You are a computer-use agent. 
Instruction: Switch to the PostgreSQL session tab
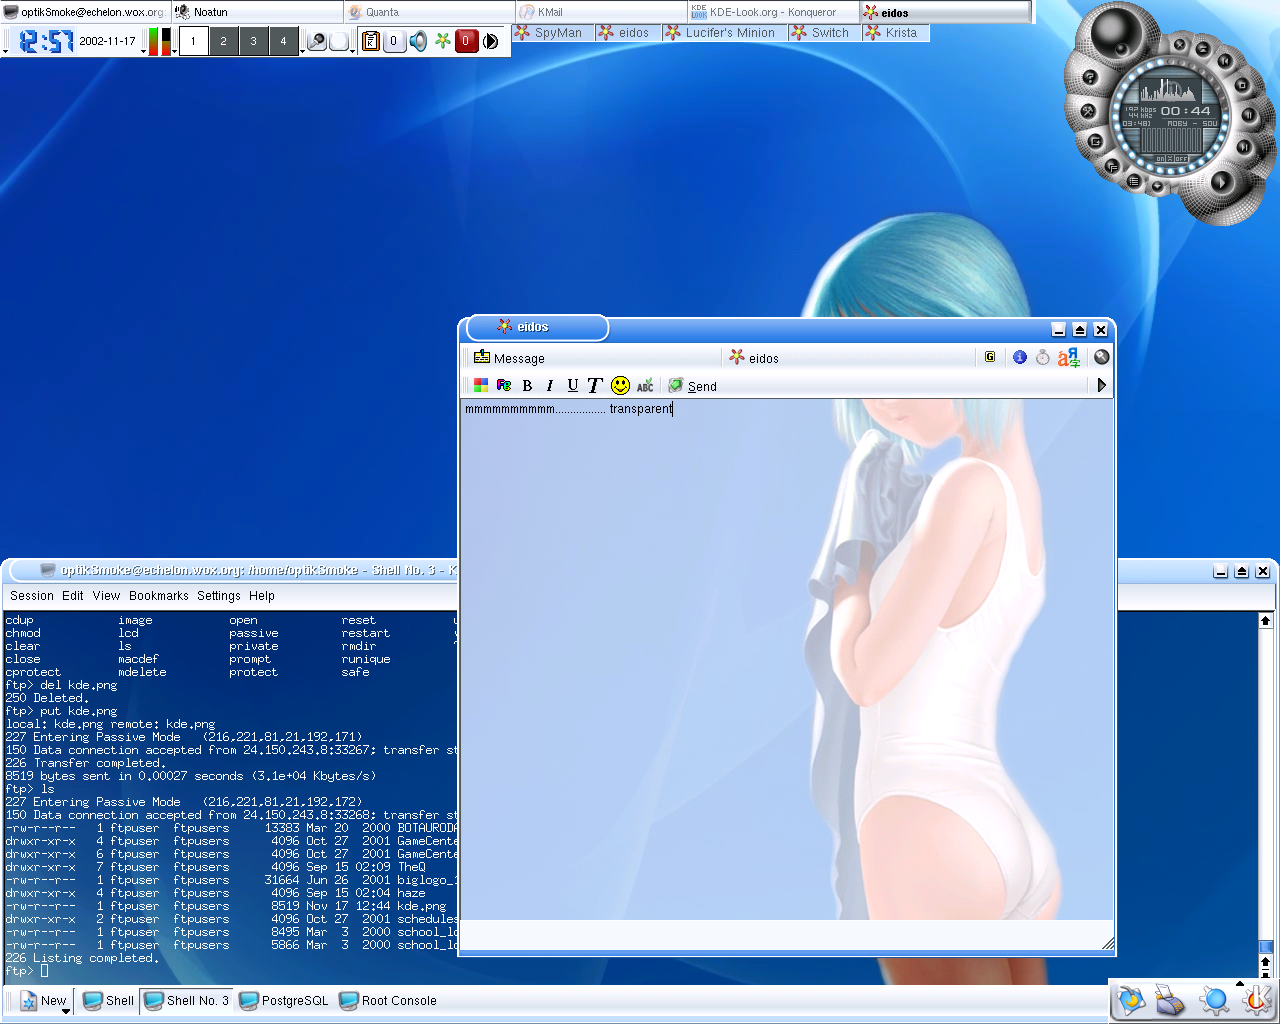click(284, 1000)
